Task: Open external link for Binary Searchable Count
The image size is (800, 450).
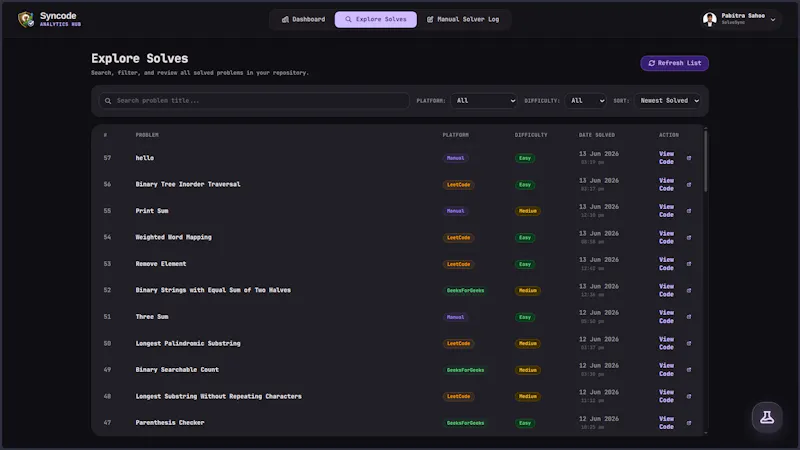Action: tap(689, 370)
